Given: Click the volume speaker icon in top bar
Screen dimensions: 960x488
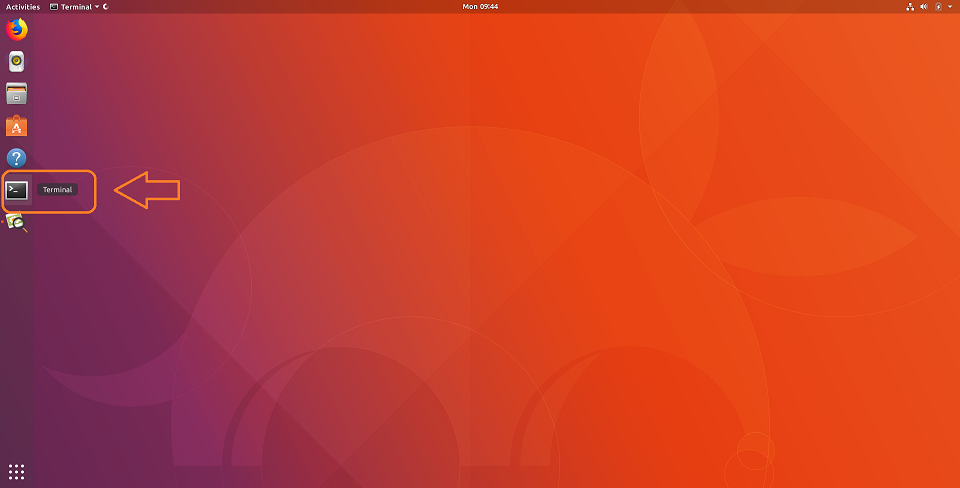Looking at the screenshot, I should pos(924,7).
